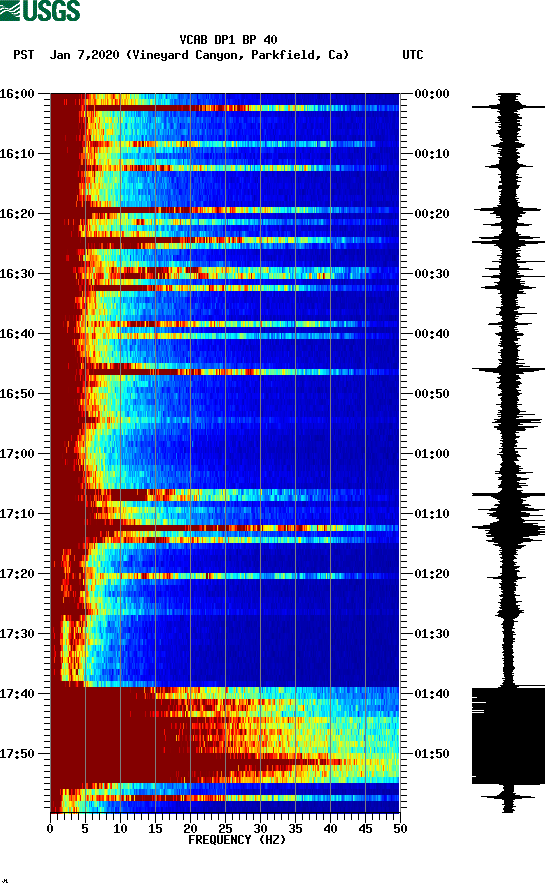552x892 pixels.
Task: Click the 16:50 PST time label
Action: coord(17,394)
